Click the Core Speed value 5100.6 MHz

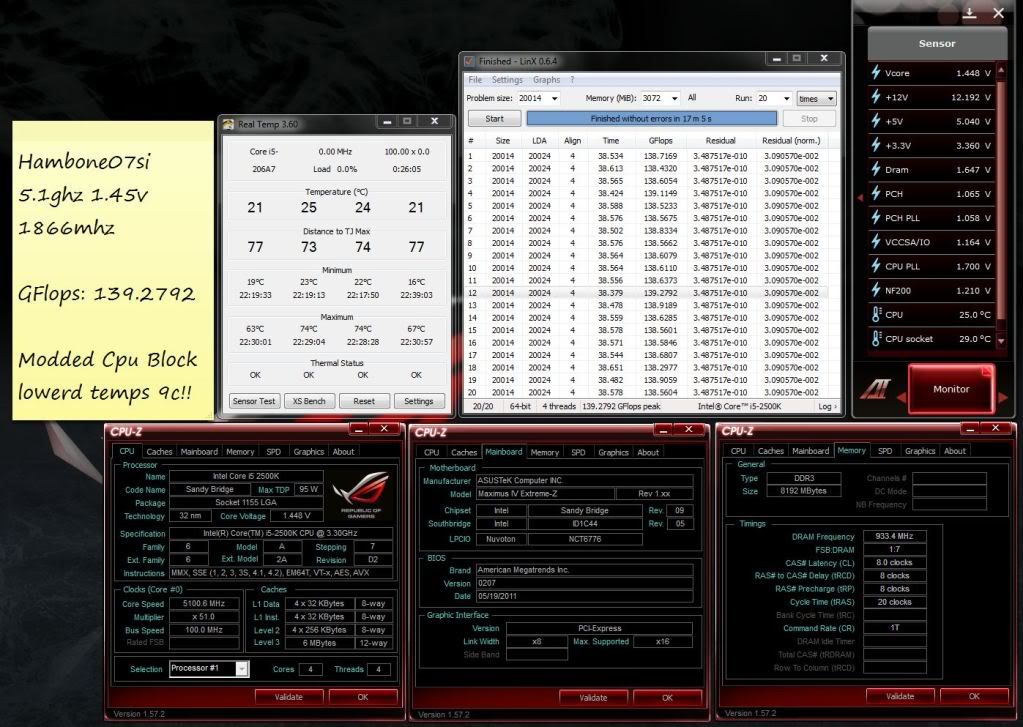click(204, 604)
